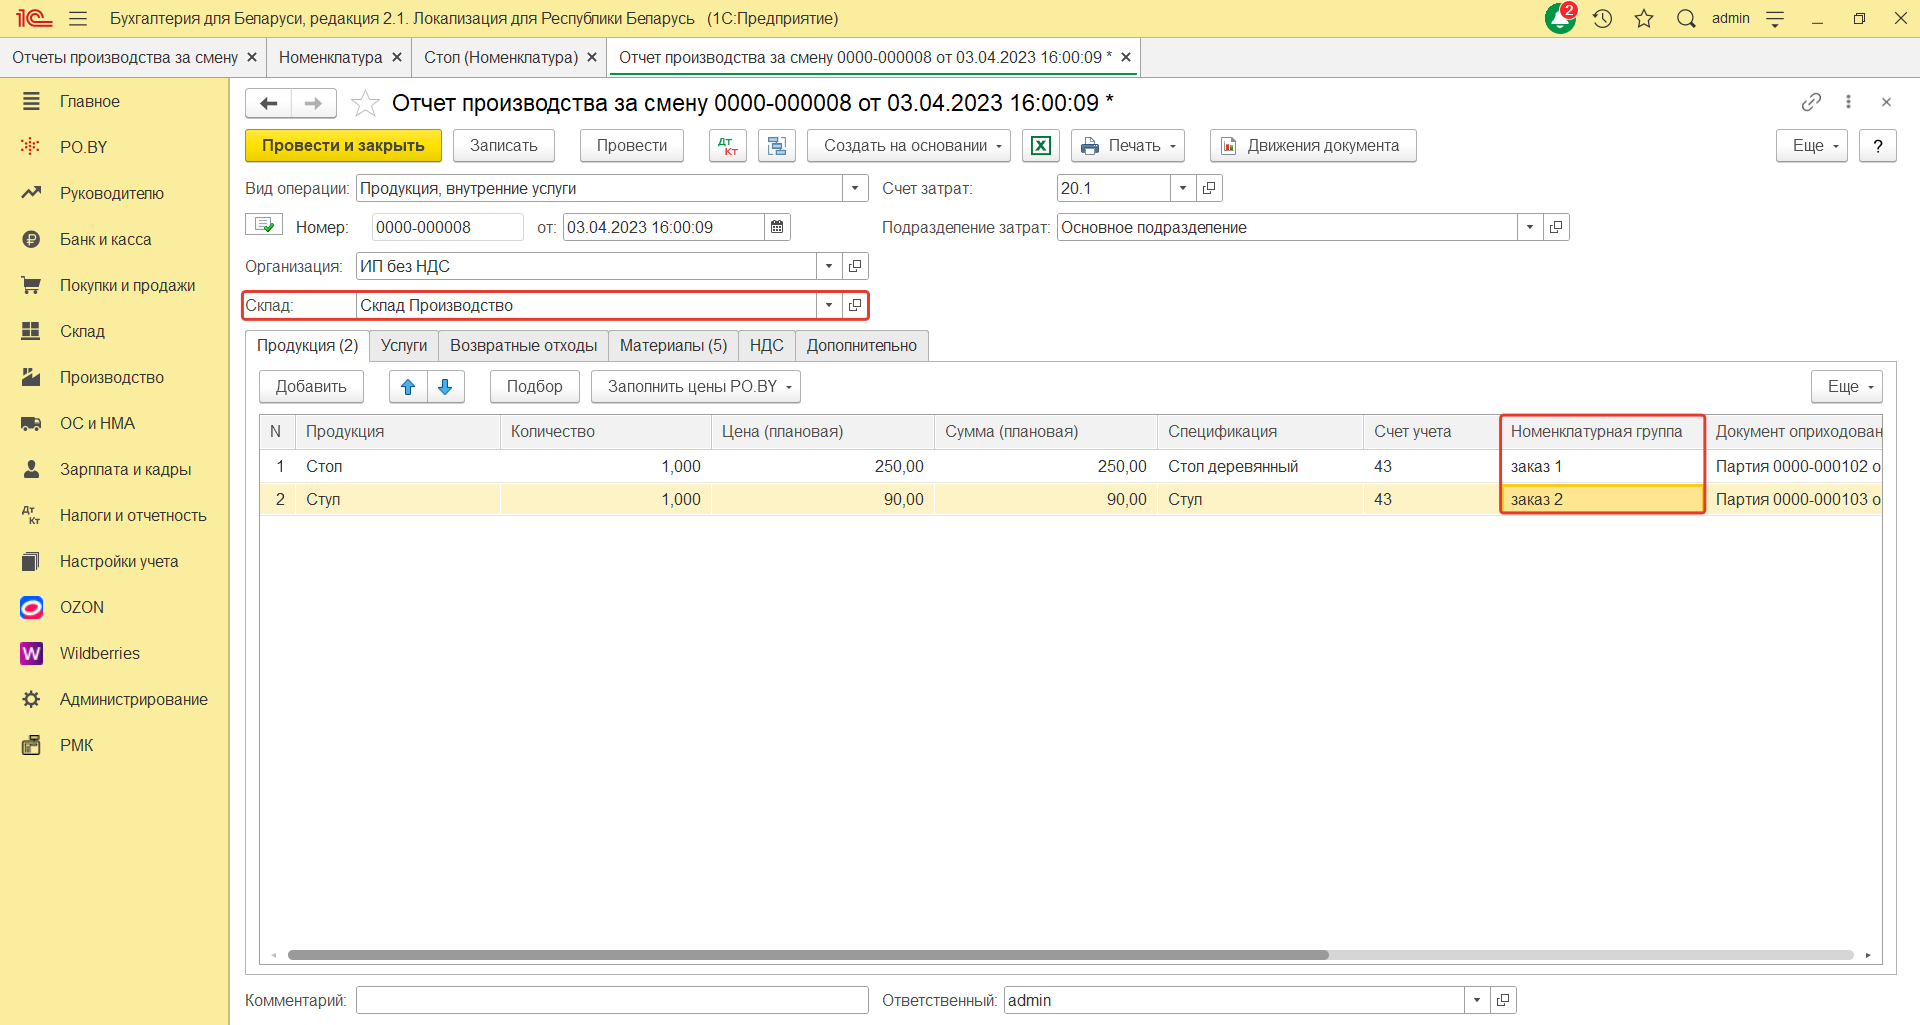Click the Подбор button
The width and height of the screenshot is (1920, 1025).
click(x=535, y=387)
